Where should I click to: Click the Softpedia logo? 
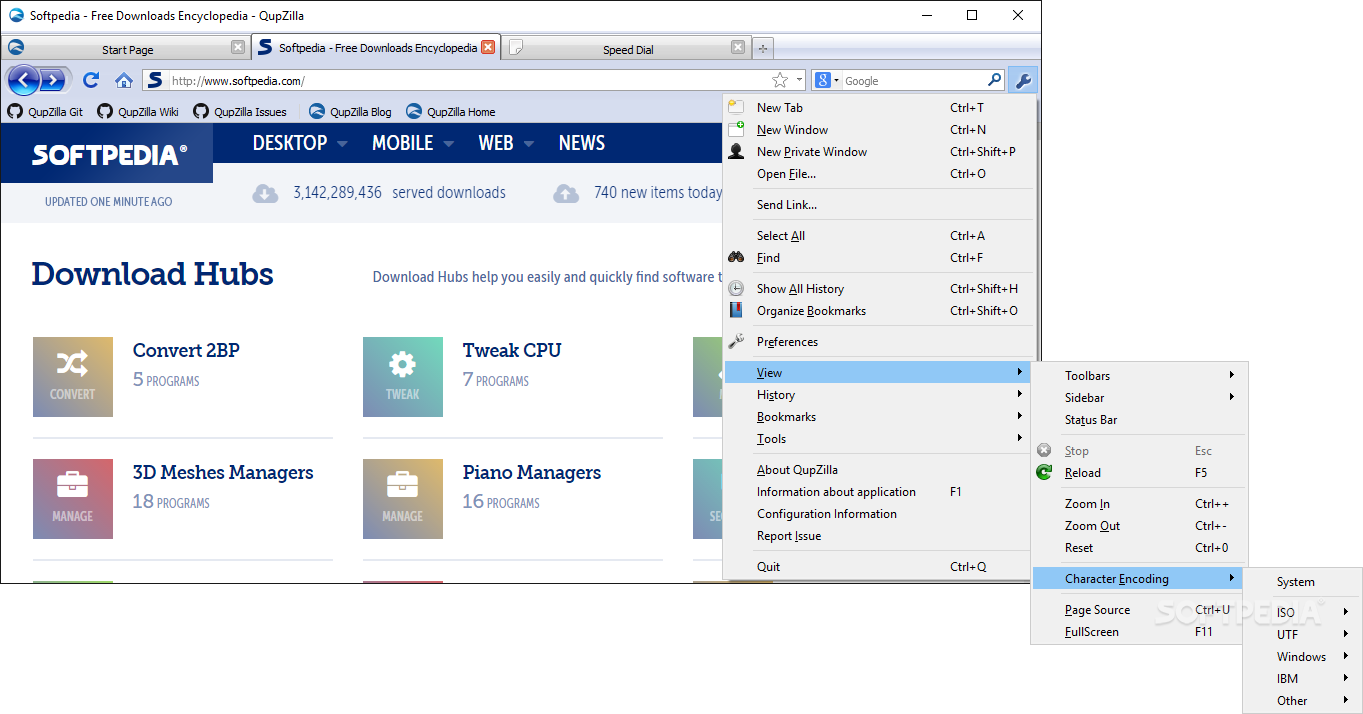109,155
